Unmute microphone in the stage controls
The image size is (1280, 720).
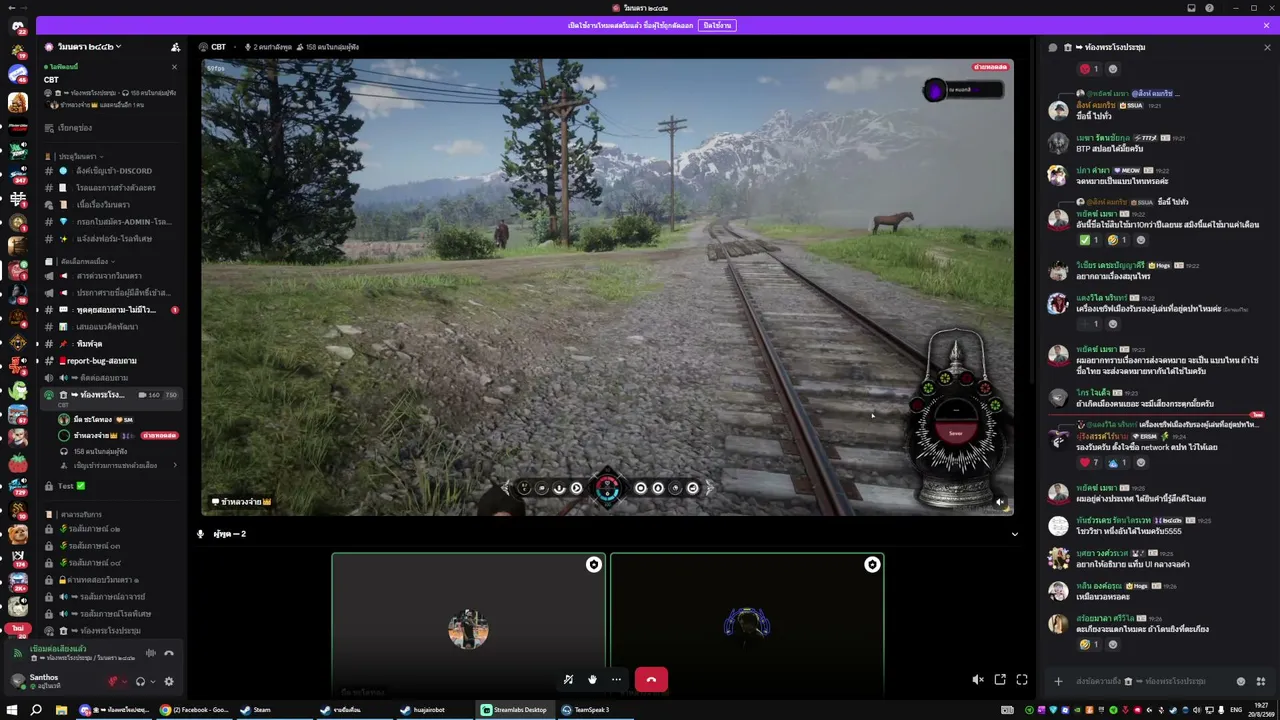pos(568,680)
